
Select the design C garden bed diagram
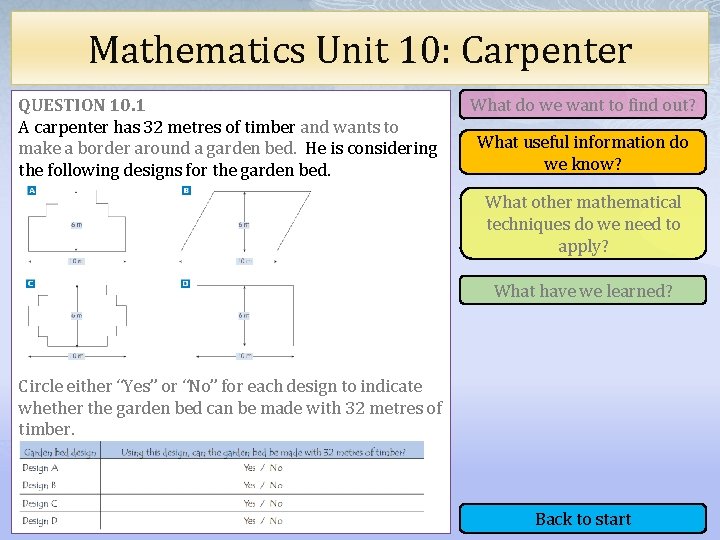coord(77,321)
